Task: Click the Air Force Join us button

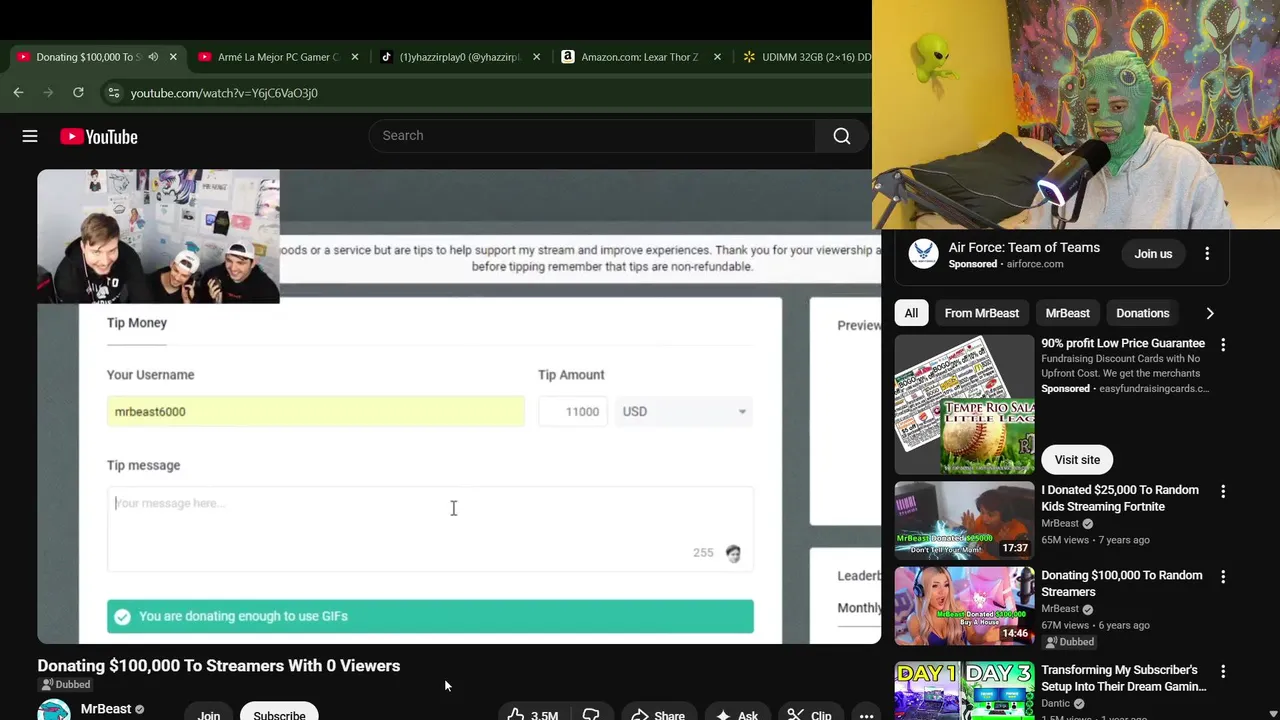Action: click(x=1153, y=254)
